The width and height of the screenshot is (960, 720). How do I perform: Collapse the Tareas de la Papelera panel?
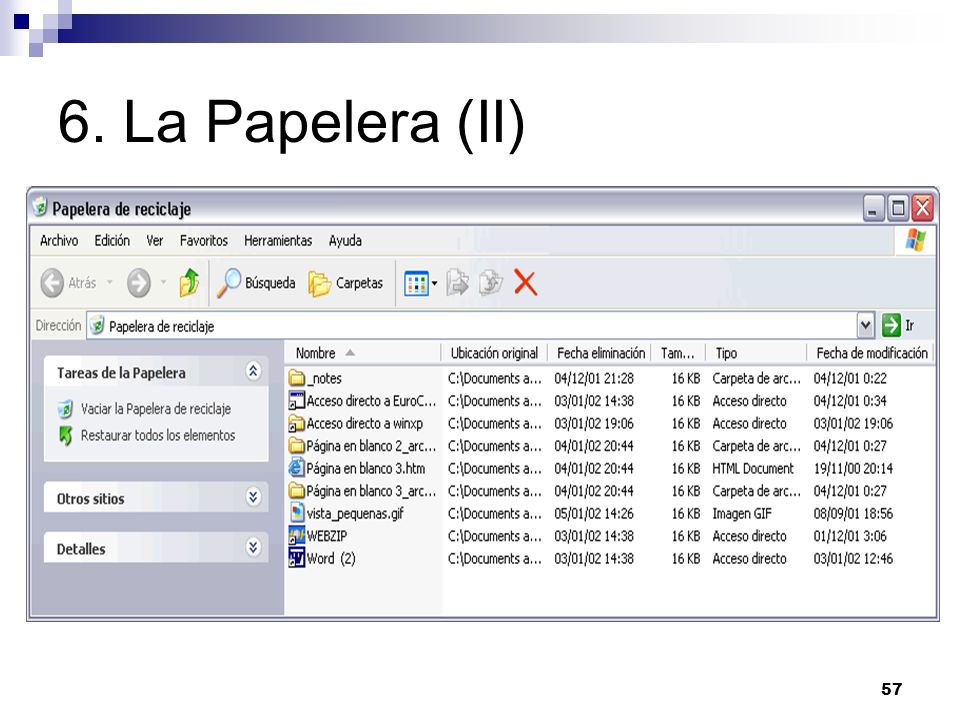[253, 371]
